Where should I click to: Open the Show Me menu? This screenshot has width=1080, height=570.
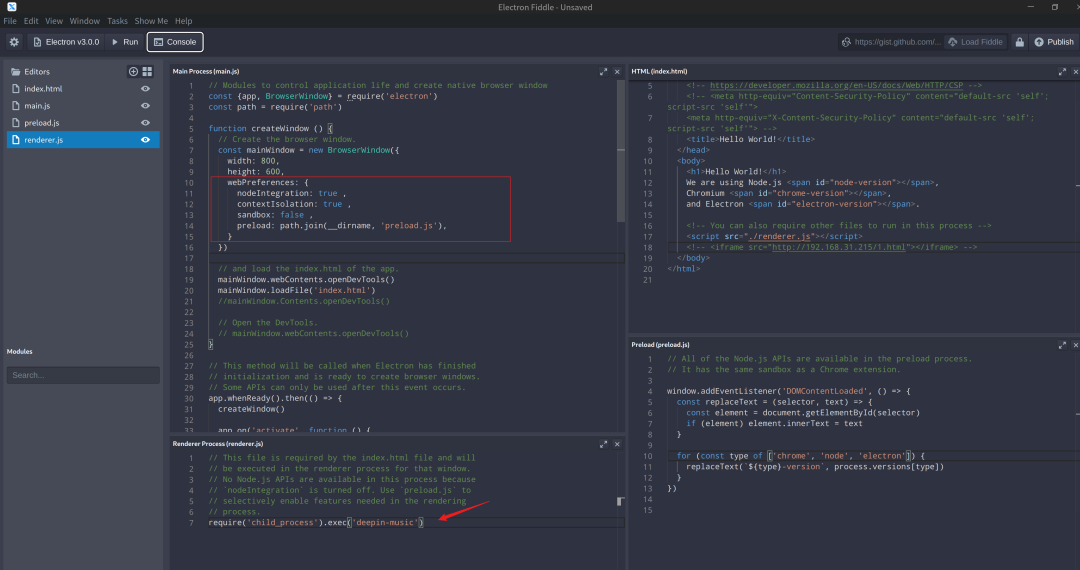(x=151, y=21)
